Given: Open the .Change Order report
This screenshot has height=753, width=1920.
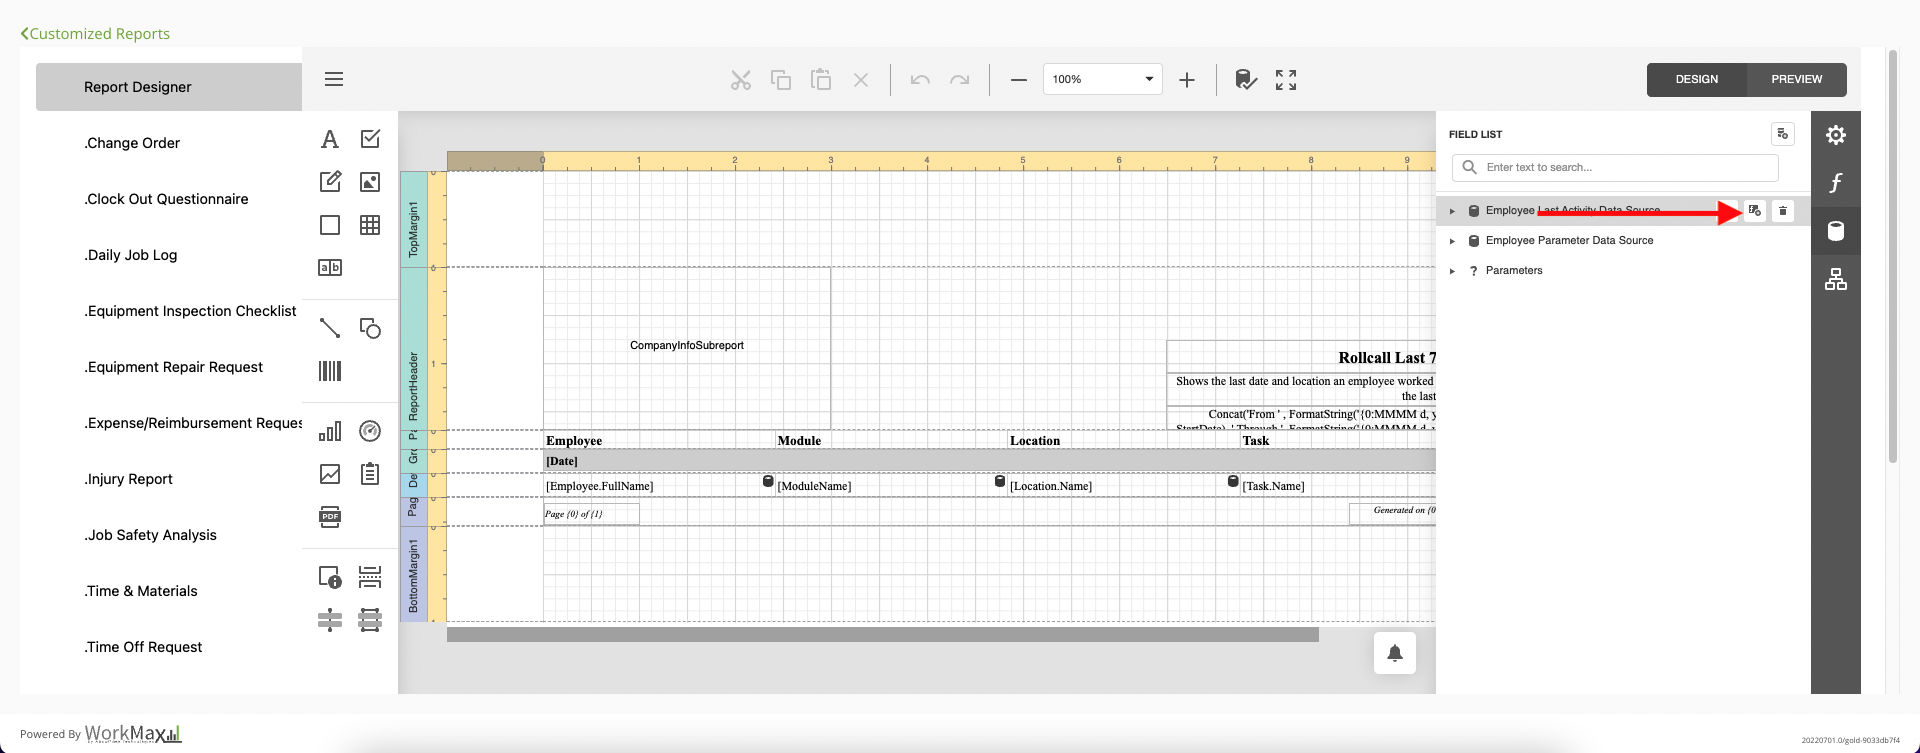Looking at the screenshot, I should 132,143.
